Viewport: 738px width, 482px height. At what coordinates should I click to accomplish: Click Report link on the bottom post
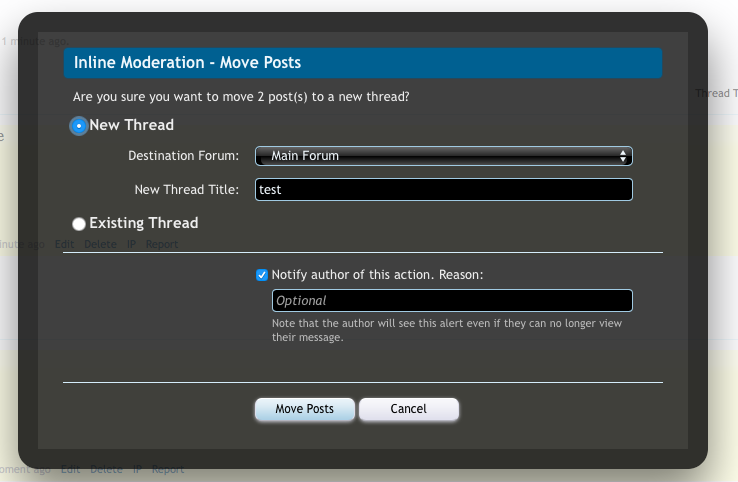168,469
